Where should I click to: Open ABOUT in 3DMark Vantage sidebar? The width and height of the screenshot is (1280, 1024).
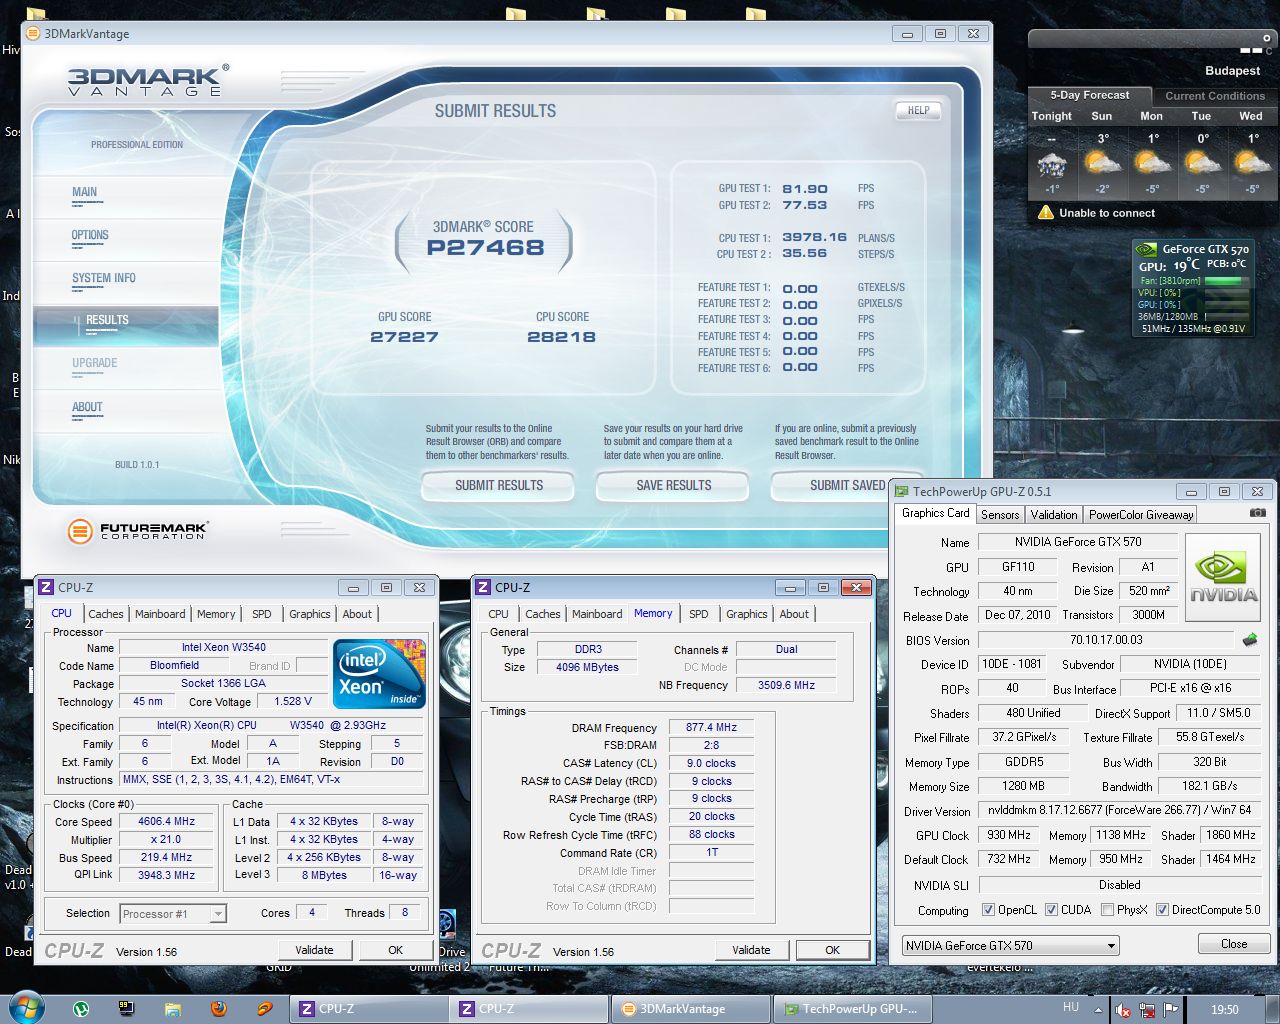(x=87, y=407)
